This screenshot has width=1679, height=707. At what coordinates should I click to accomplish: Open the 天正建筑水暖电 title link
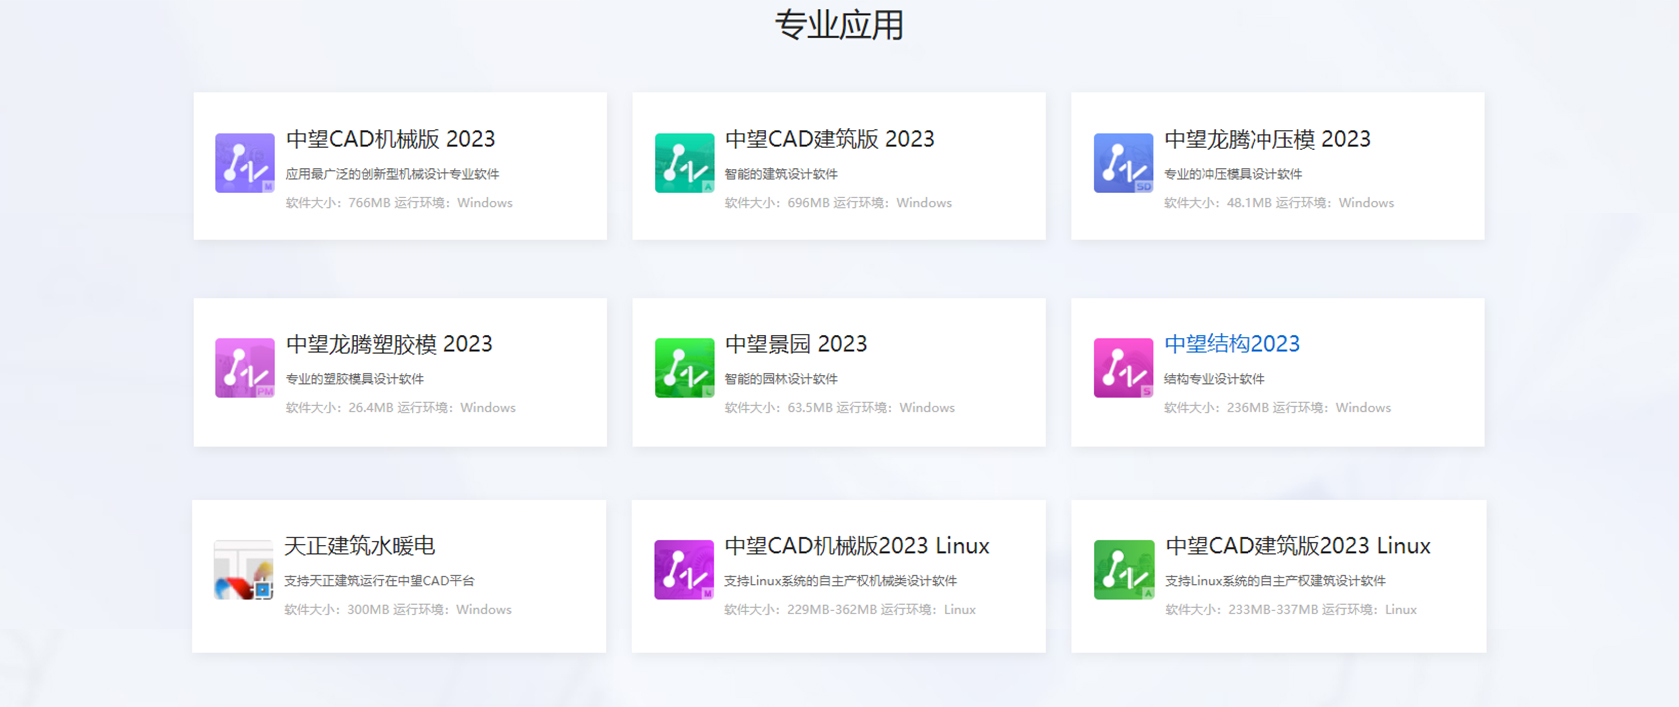[x=359, y=546]
